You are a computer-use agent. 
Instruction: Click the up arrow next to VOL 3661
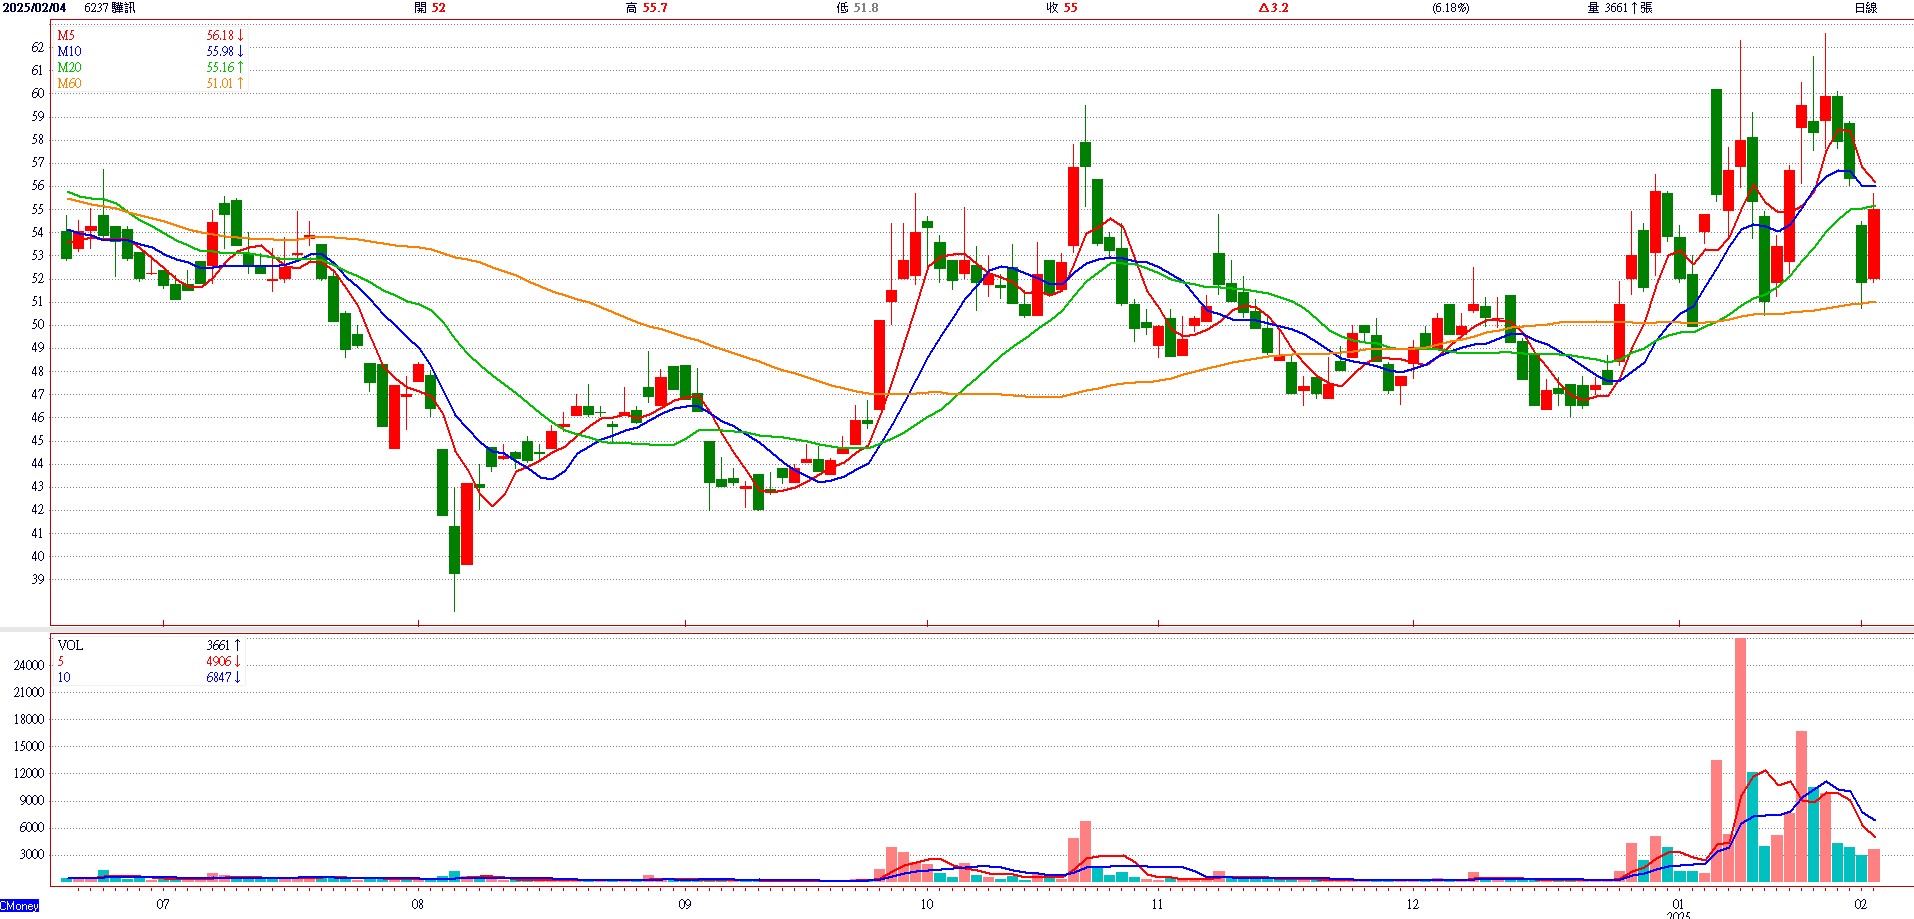coord(238,645)
